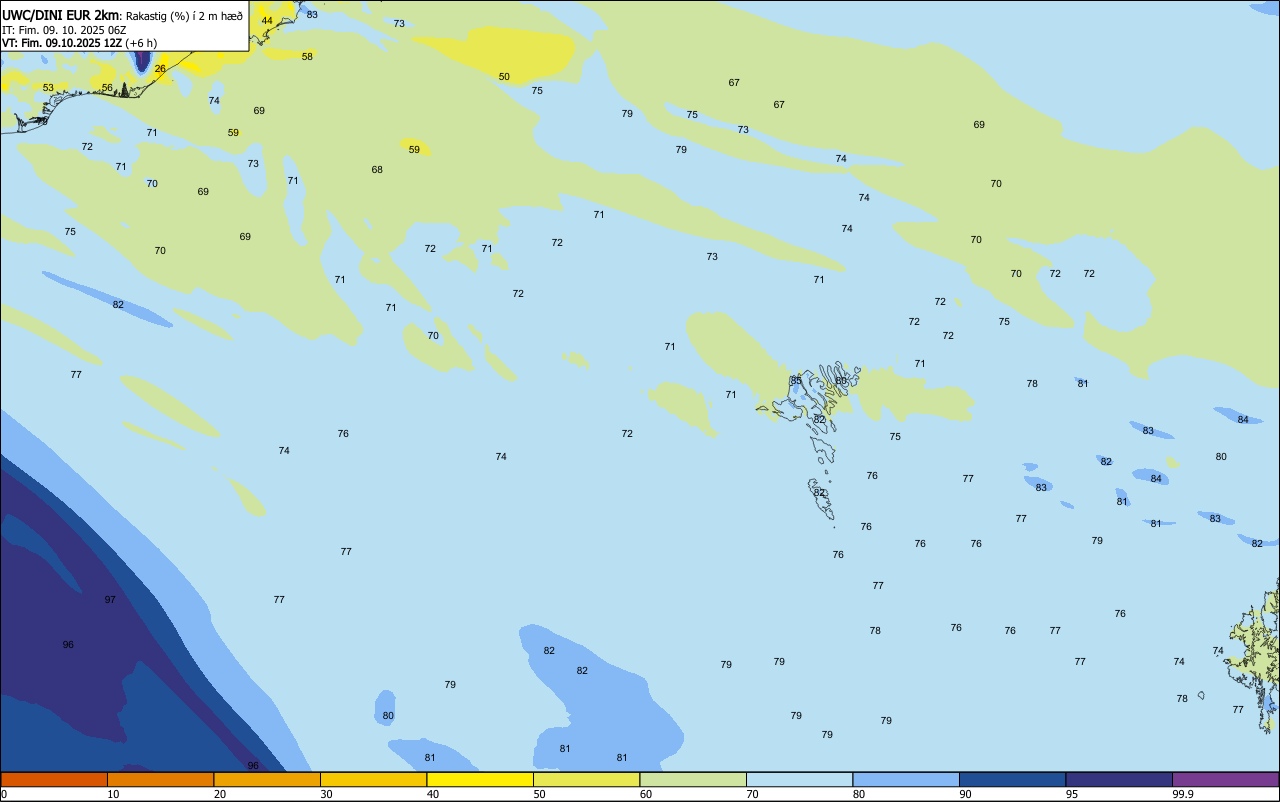1280x802 pixels.
Task: Select the 95–99.9 navy legend swatch
Action: point(1119,779)
